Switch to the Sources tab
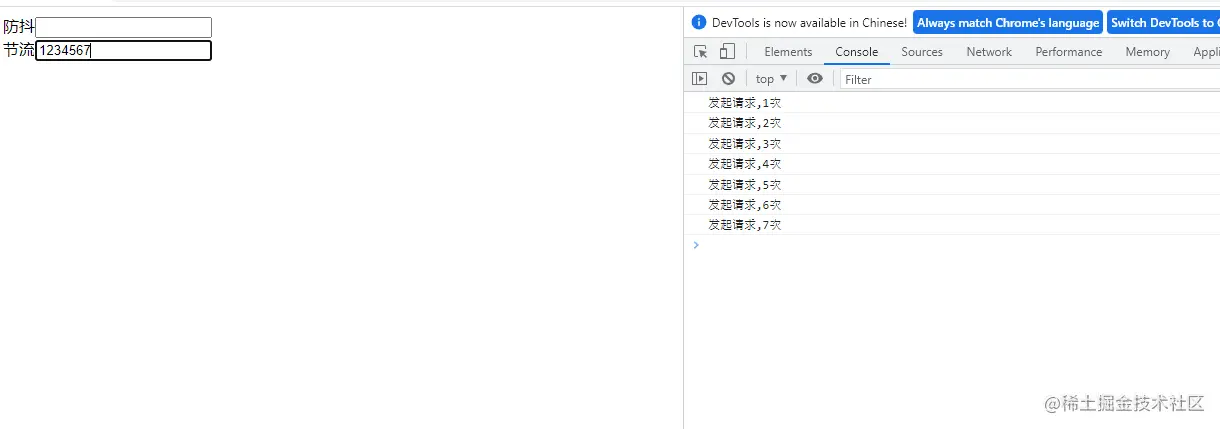The image size is (1220, 429). [x=922, y=52]
